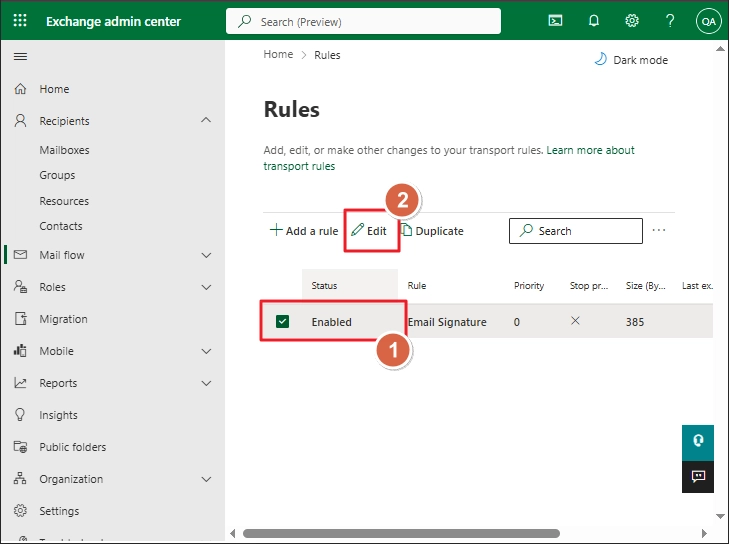This screenshot has height=544, width=729.
Task: Click the Migration icon in sidebar
Action: pos(20,318)
